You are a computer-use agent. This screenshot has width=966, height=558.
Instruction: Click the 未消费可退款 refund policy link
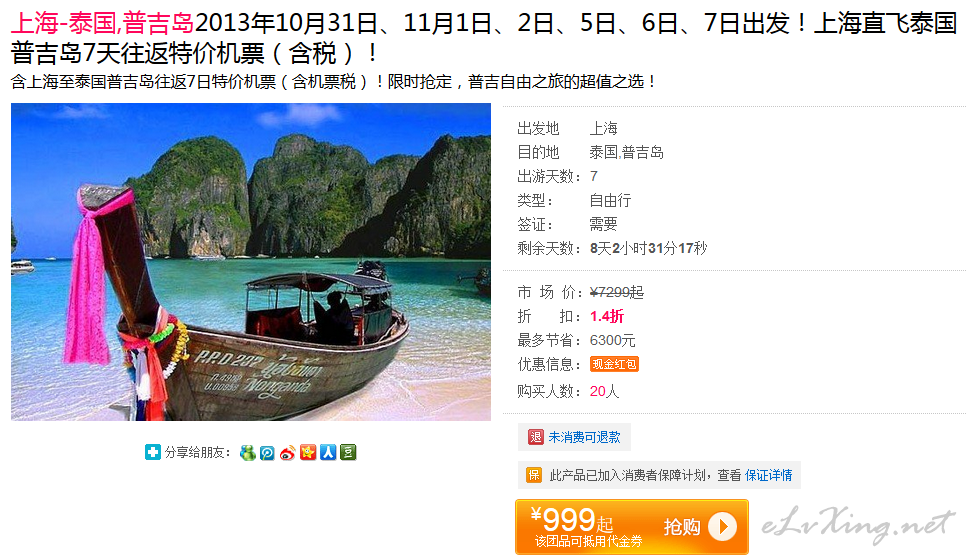click(x=585, y=437)
